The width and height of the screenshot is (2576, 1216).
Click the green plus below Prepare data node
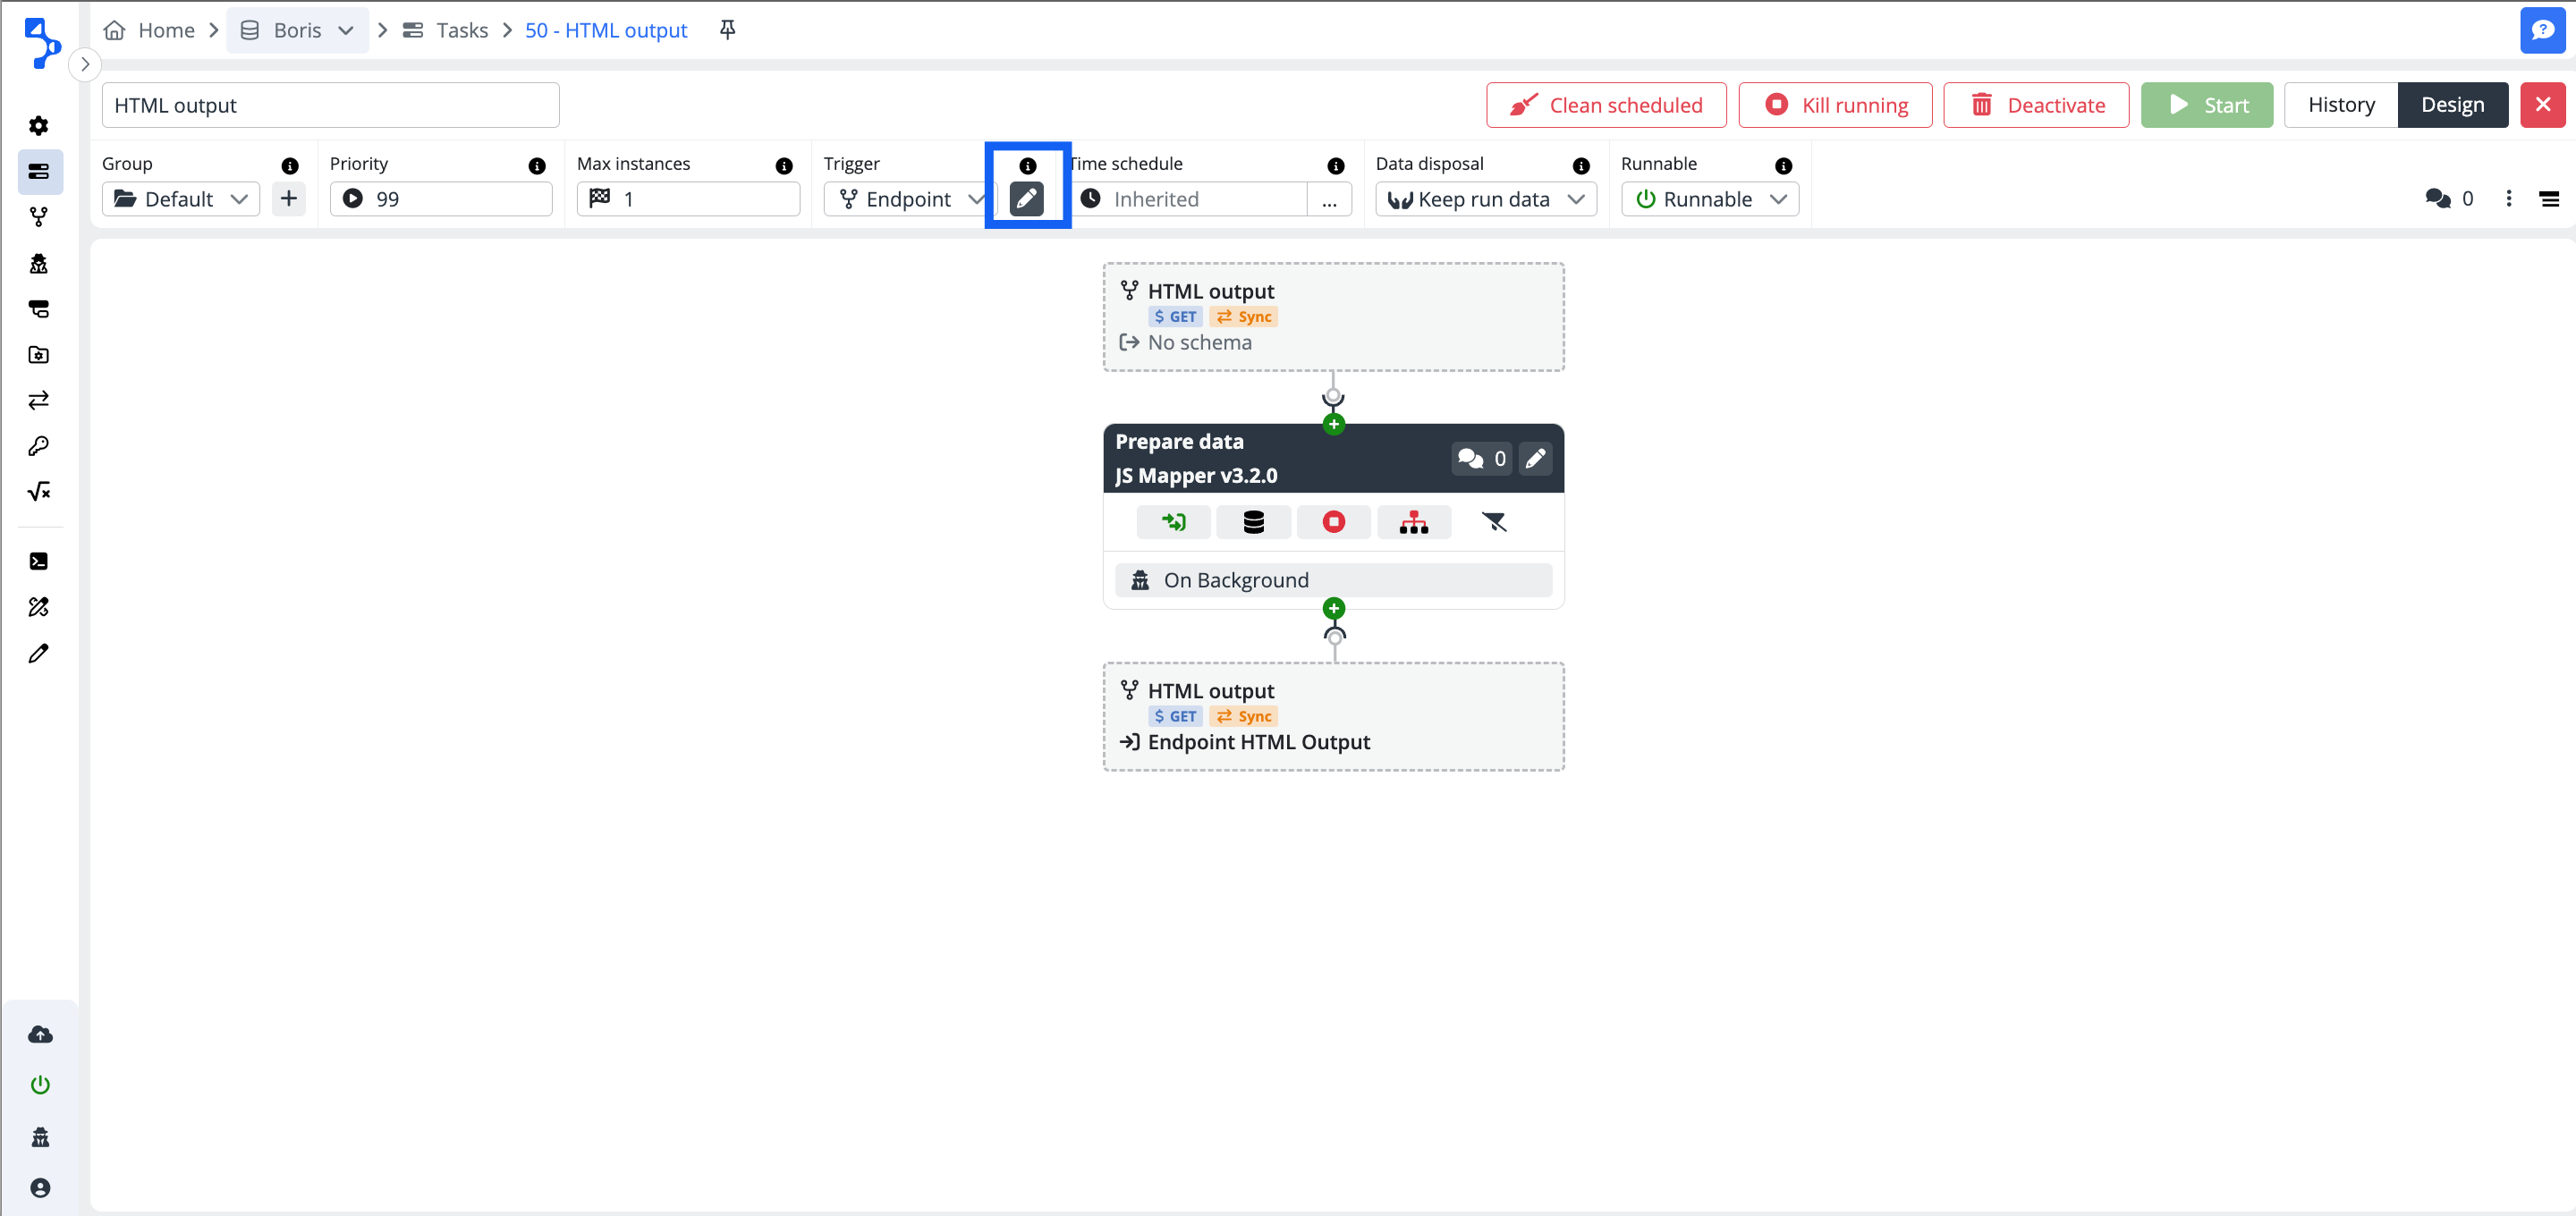coord(1333,608)
